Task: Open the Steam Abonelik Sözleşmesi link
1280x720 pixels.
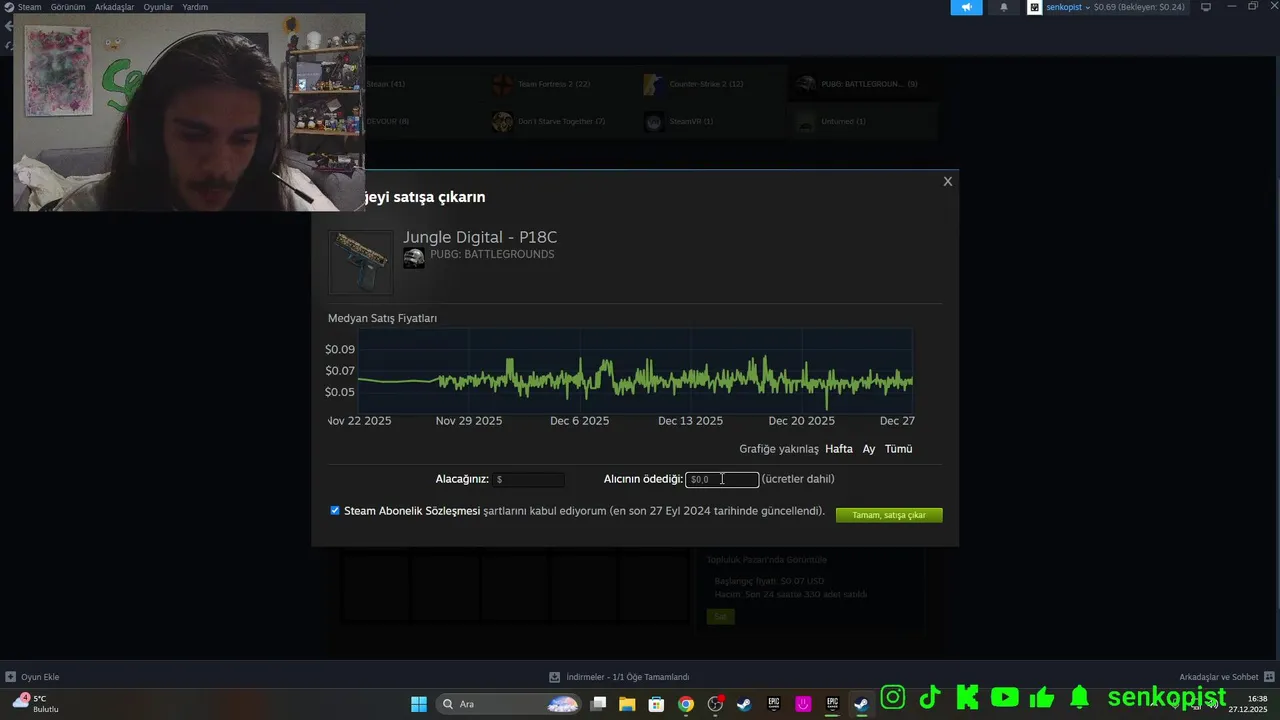Action: [412, 511]
